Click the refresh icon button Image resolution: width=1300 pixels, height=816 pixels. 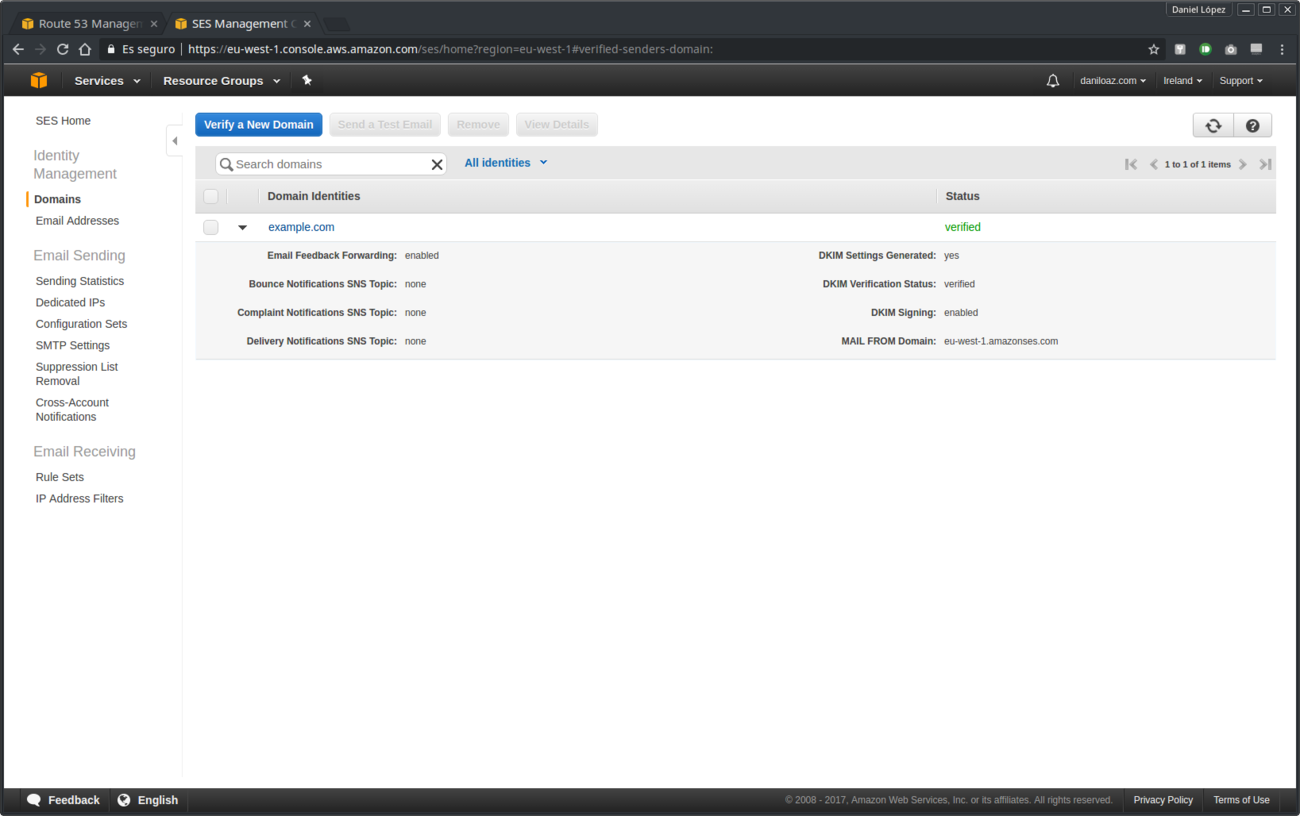pyautogui.click(x=1213, y=125)
